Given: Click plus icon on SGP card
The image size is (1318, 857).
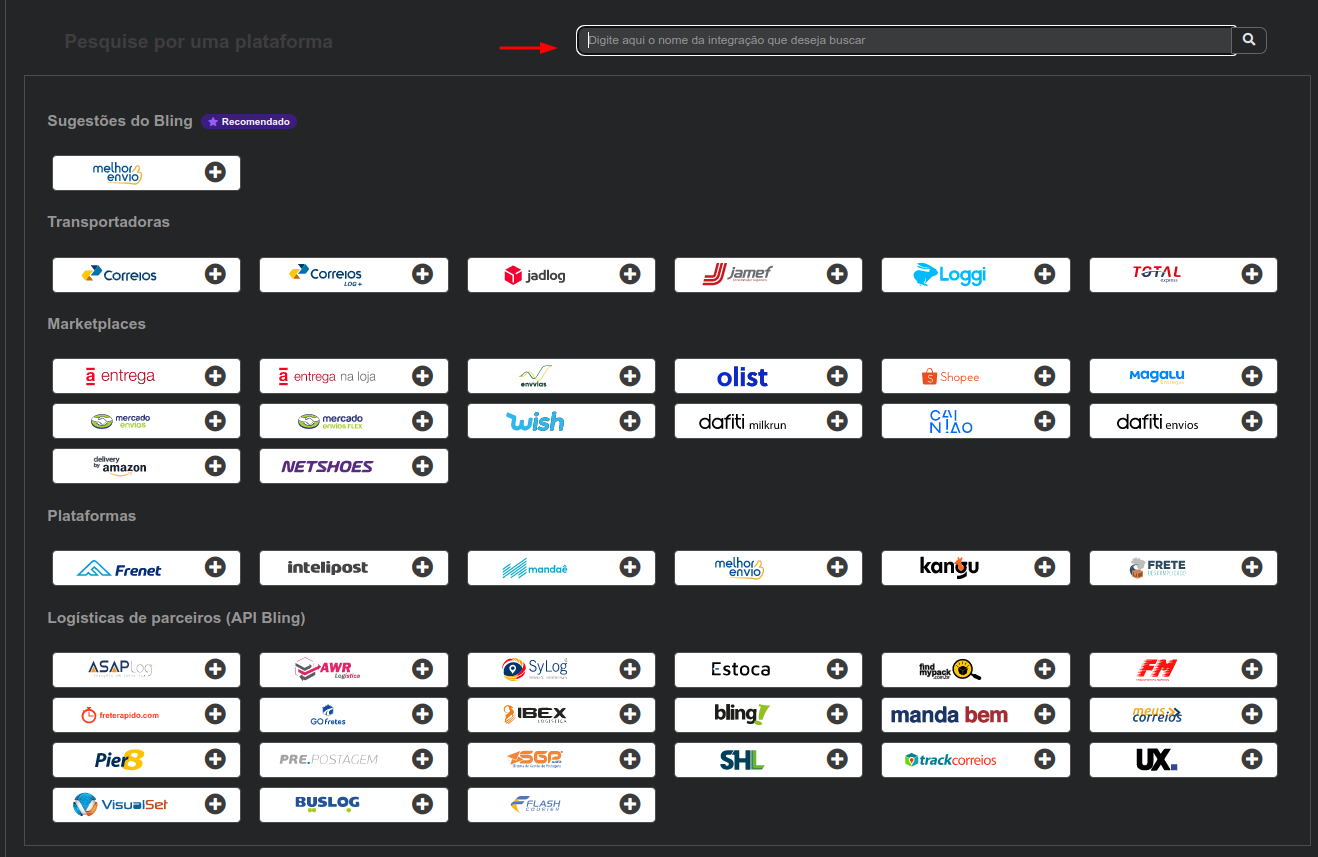Looking at the screenshot, I should coord(630,759).
